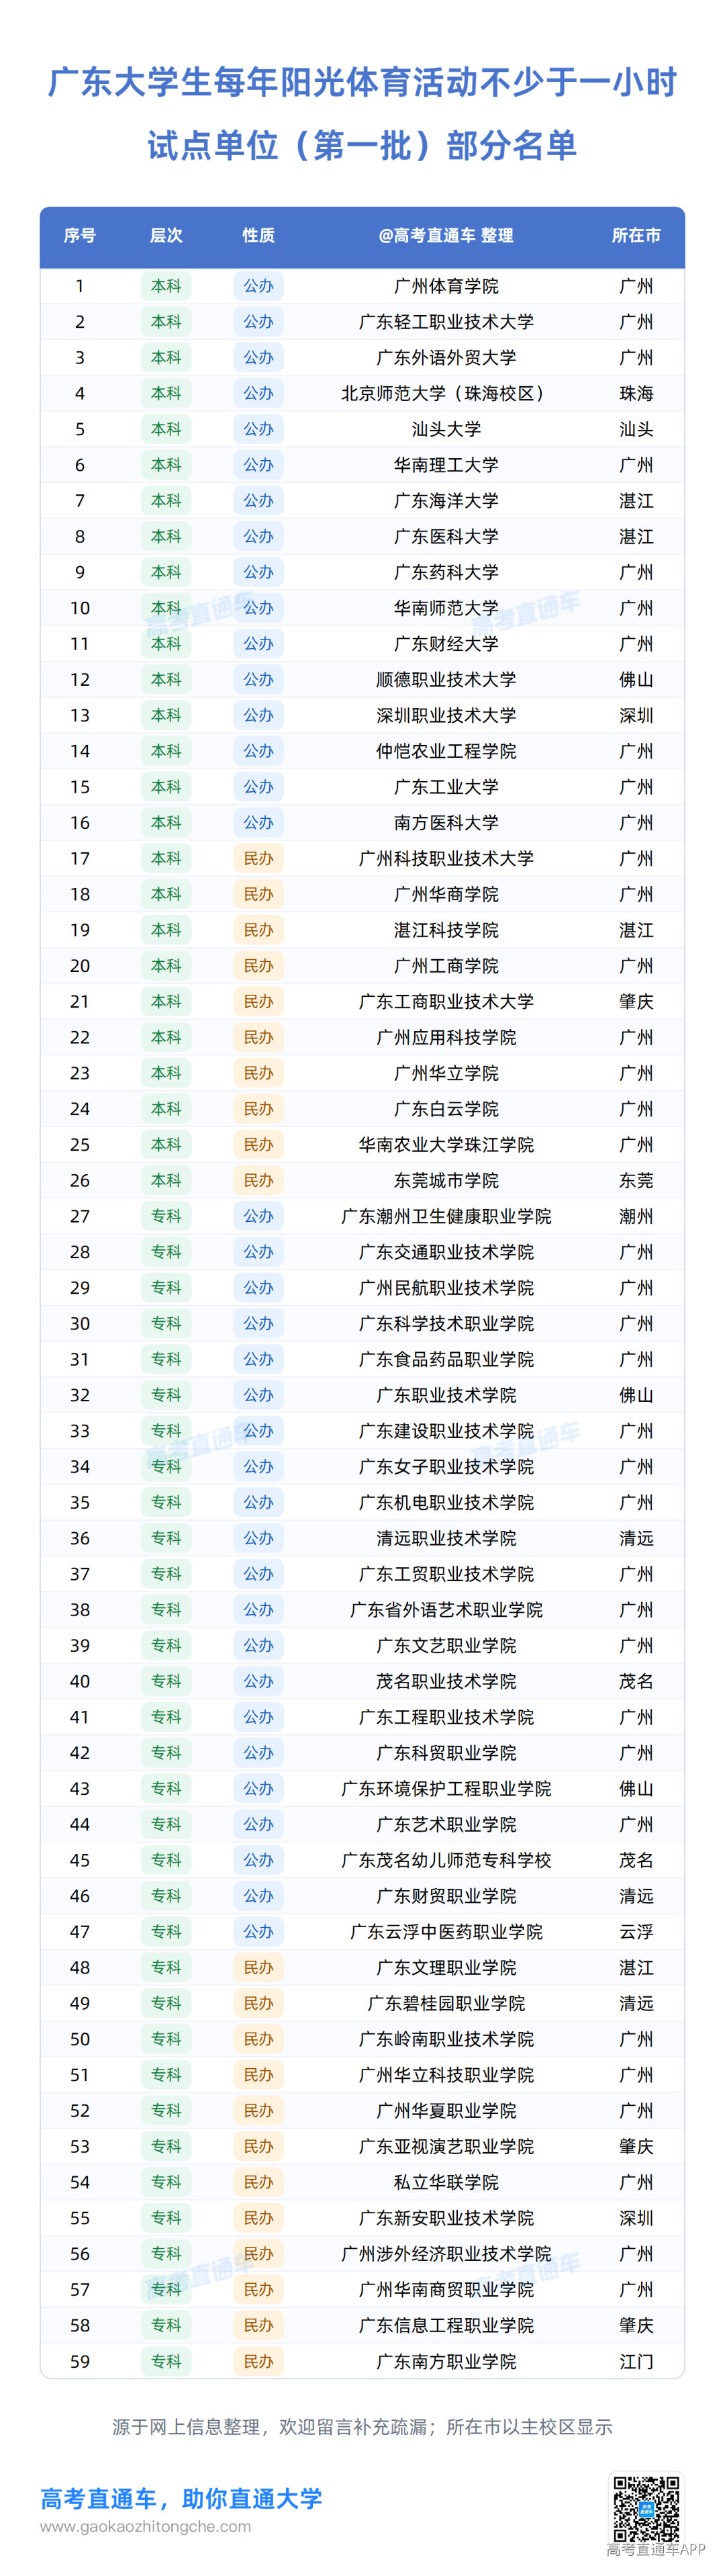This screenshot has height=2576, width=725.
Task: Click 广州科技职业技术大学
Action: [x=446, y=858]
